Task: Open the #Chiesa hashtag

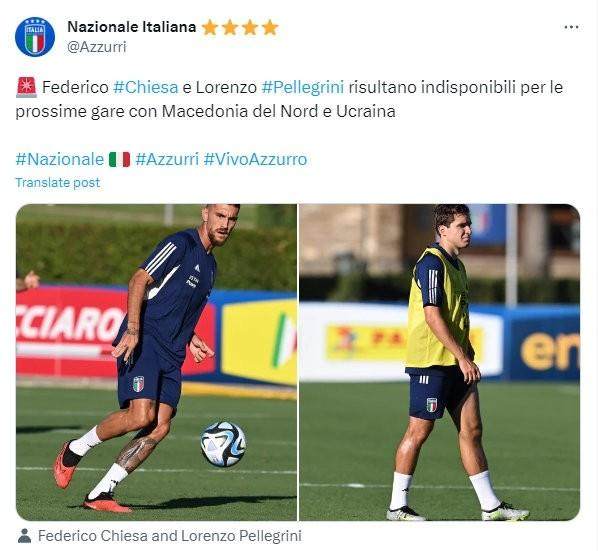Action: point(146,87)
